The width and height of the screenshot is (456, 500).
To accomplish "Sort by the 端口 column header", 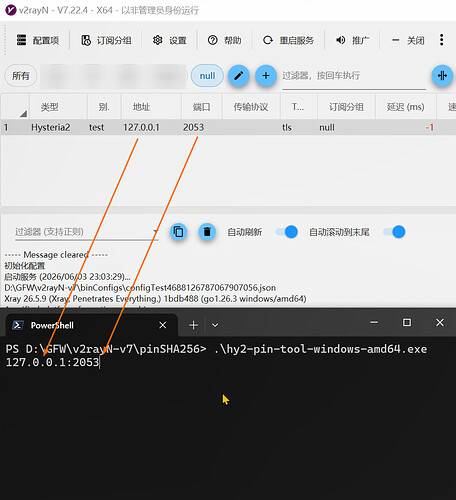I will coord(202,107).
